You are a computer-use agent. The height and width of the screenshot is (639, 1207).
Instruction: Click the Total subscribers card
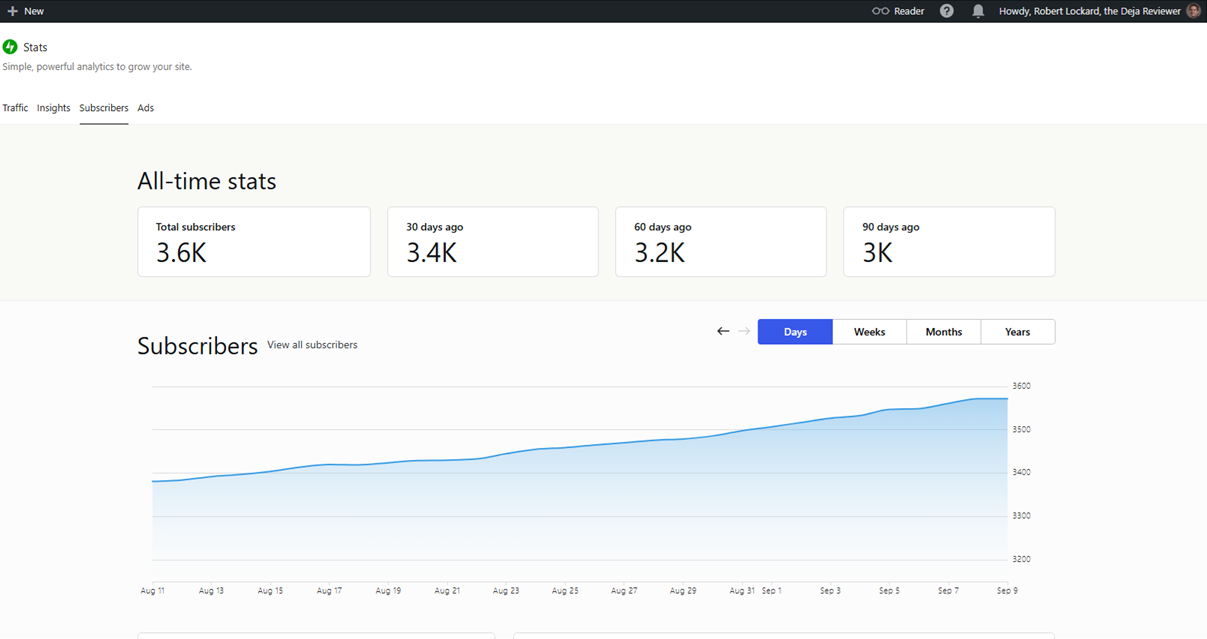[x=254, y=242]
